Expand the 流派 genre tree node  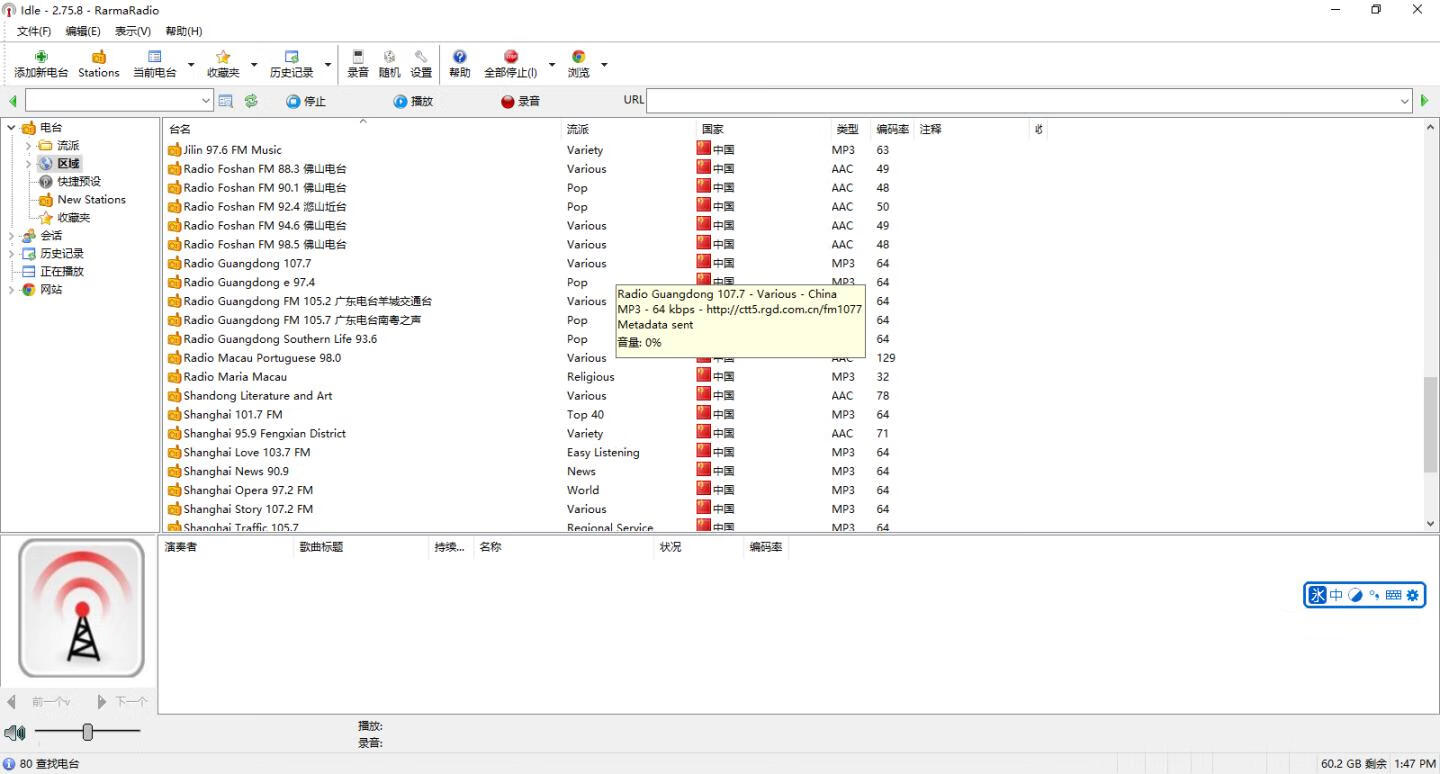pyautogui.click(x=29, y=146)
